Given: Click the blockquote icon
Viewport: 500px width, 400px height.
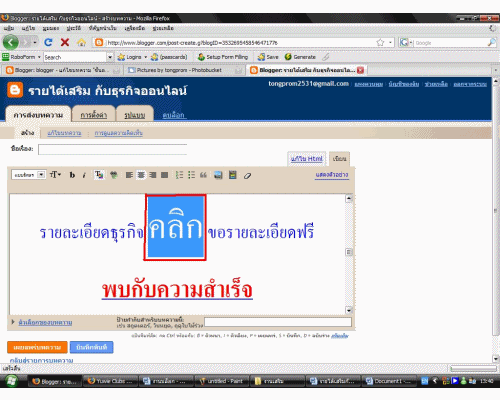Looking at the screenshot, I should click(203, 175).
